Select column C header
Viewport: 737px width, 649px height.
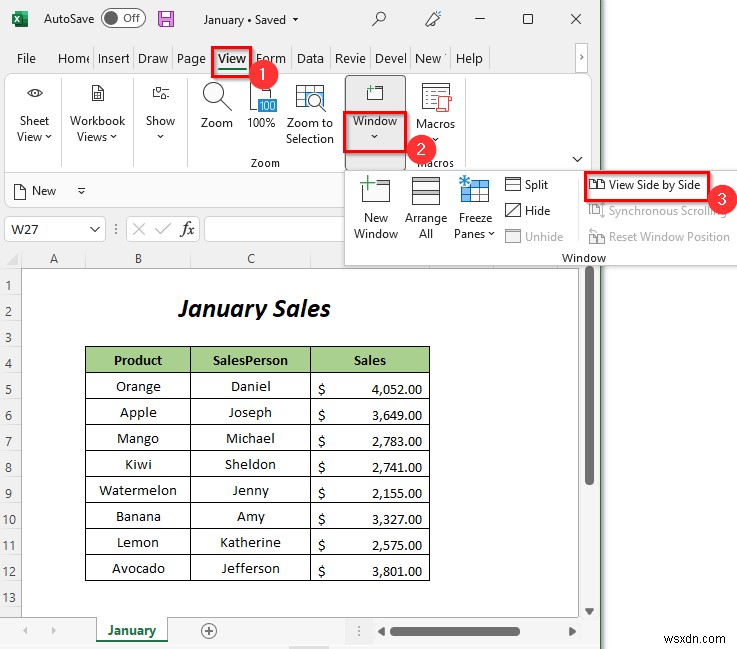tap(251, 258)
